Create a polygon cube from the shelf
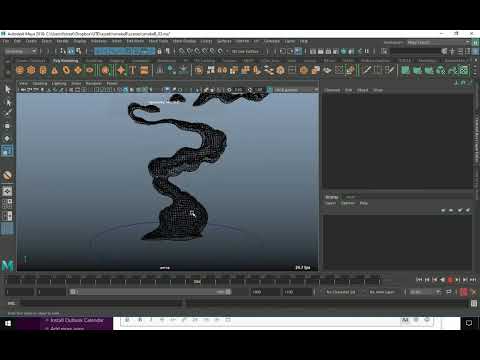Screen dimensions: 480x360 click(x=31, y=70)
